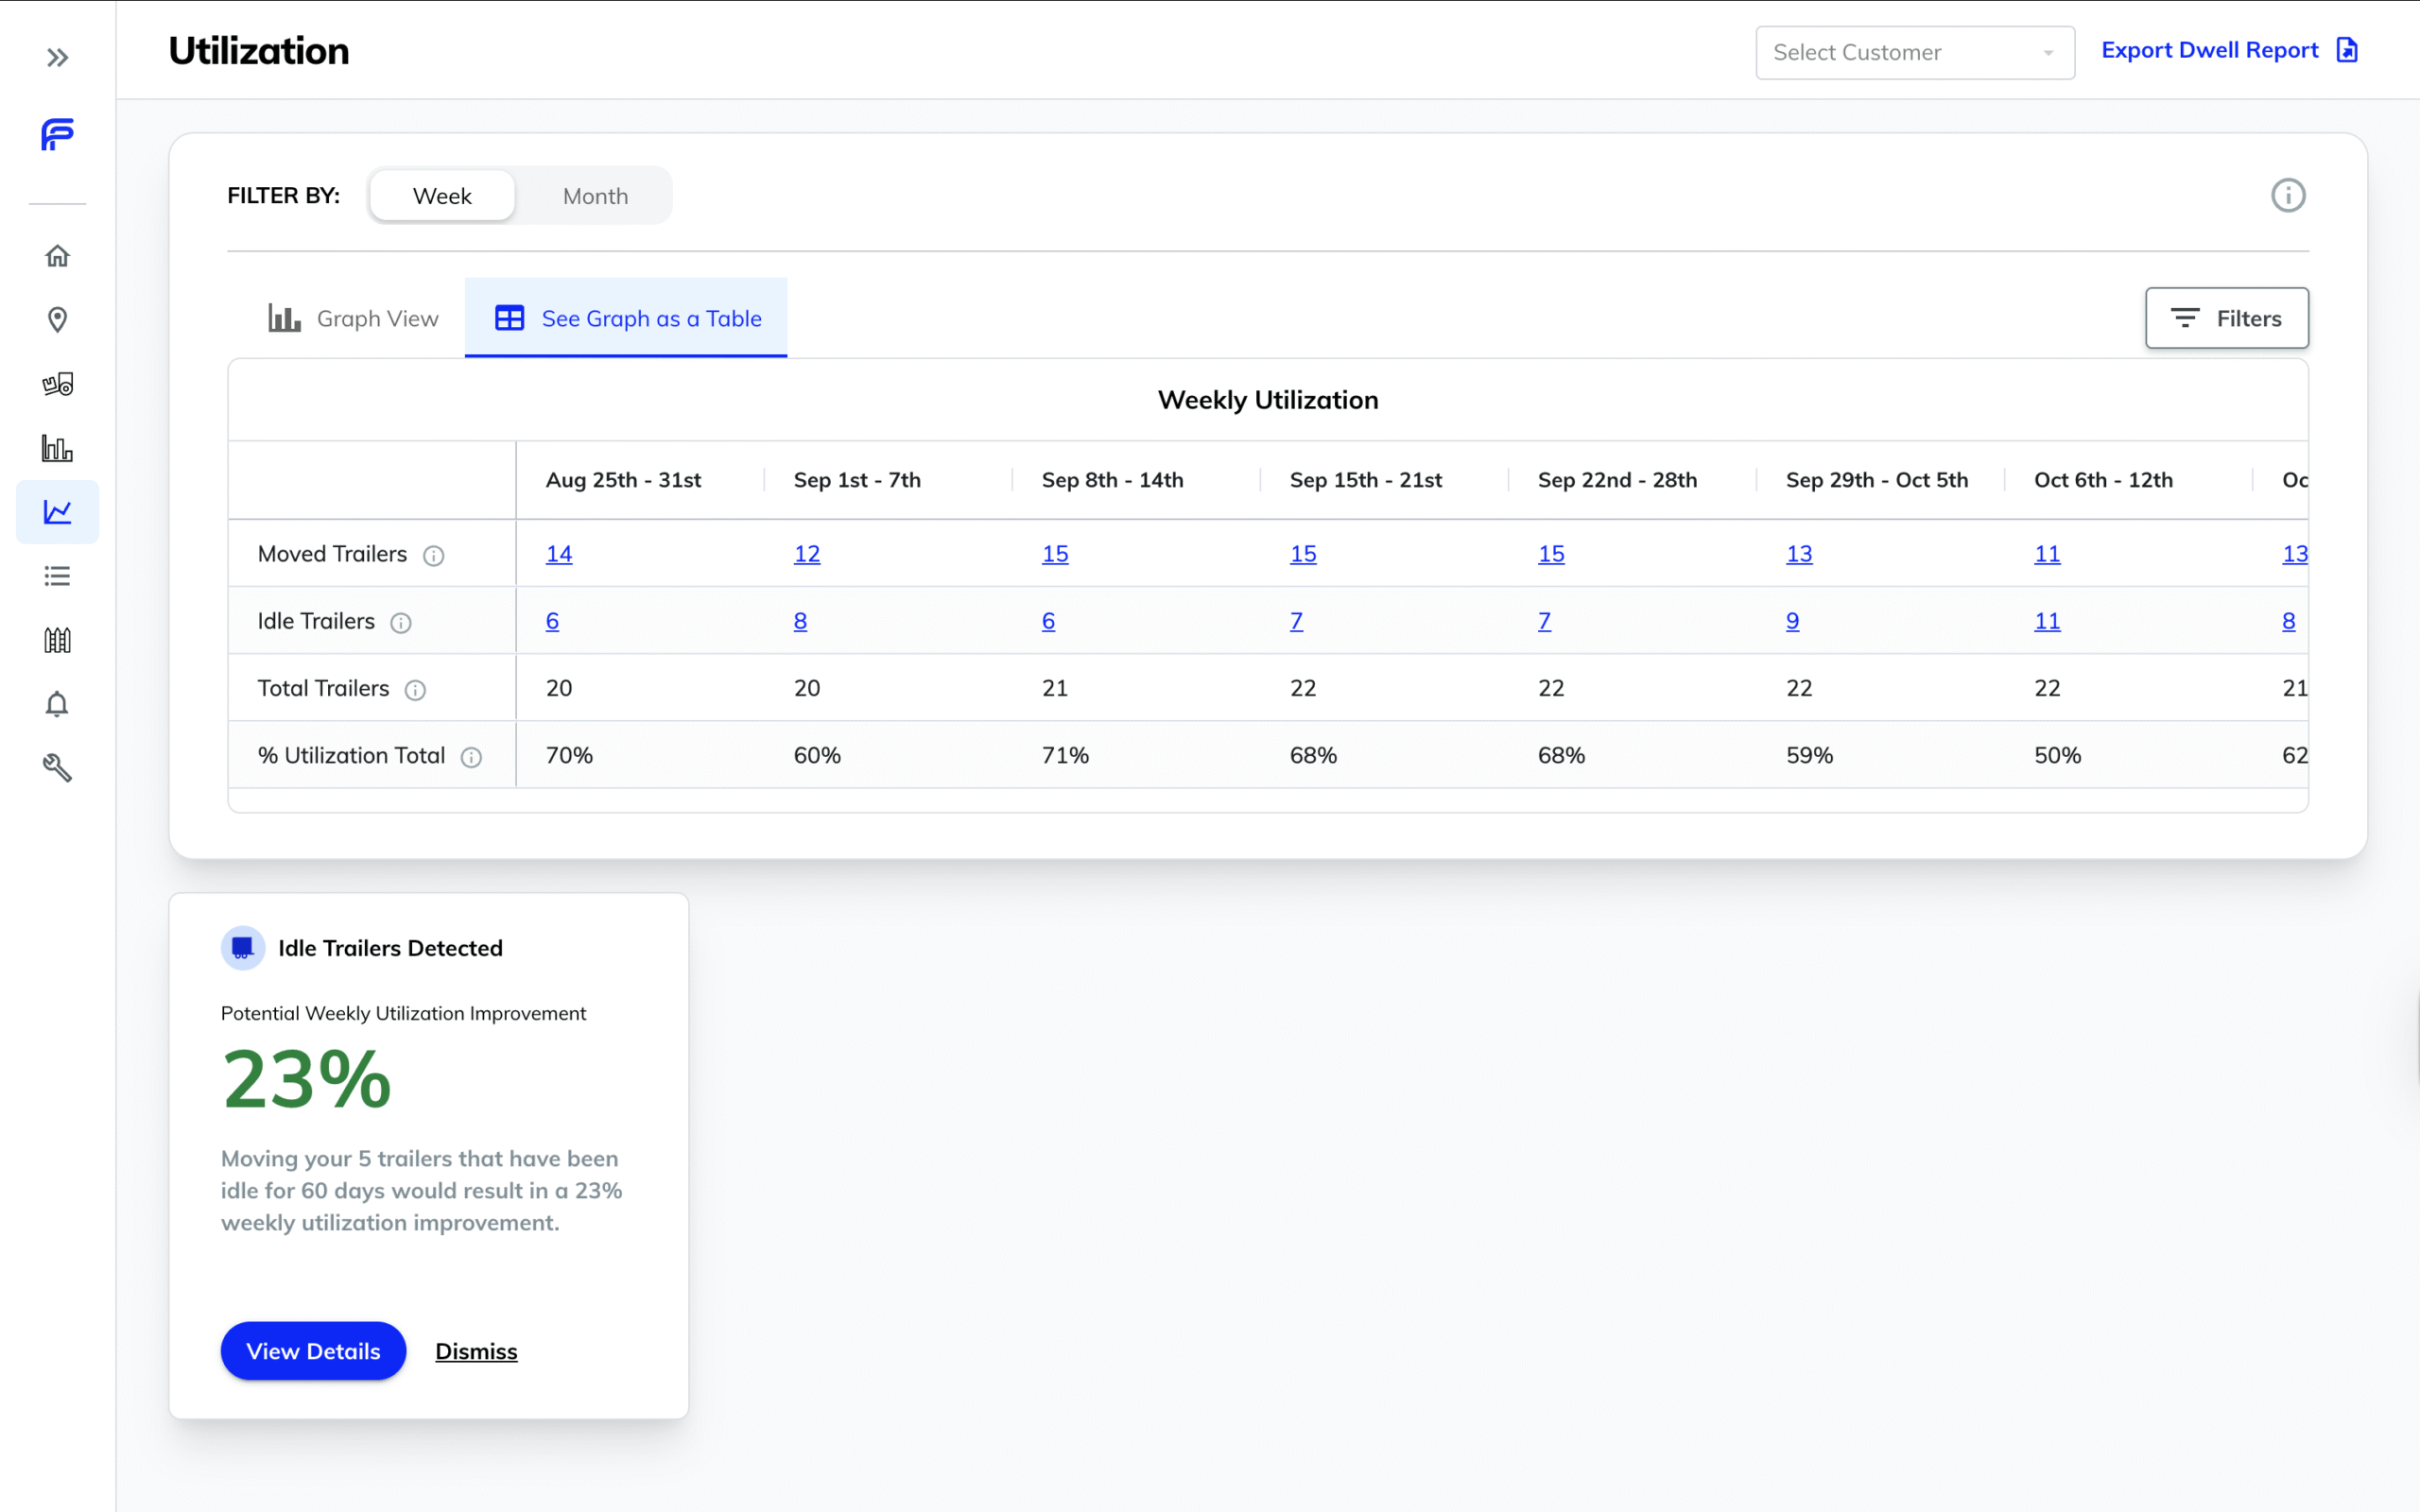2420x1512 pixels.
Task: Open the bell notifications icon
Action: 57,704
